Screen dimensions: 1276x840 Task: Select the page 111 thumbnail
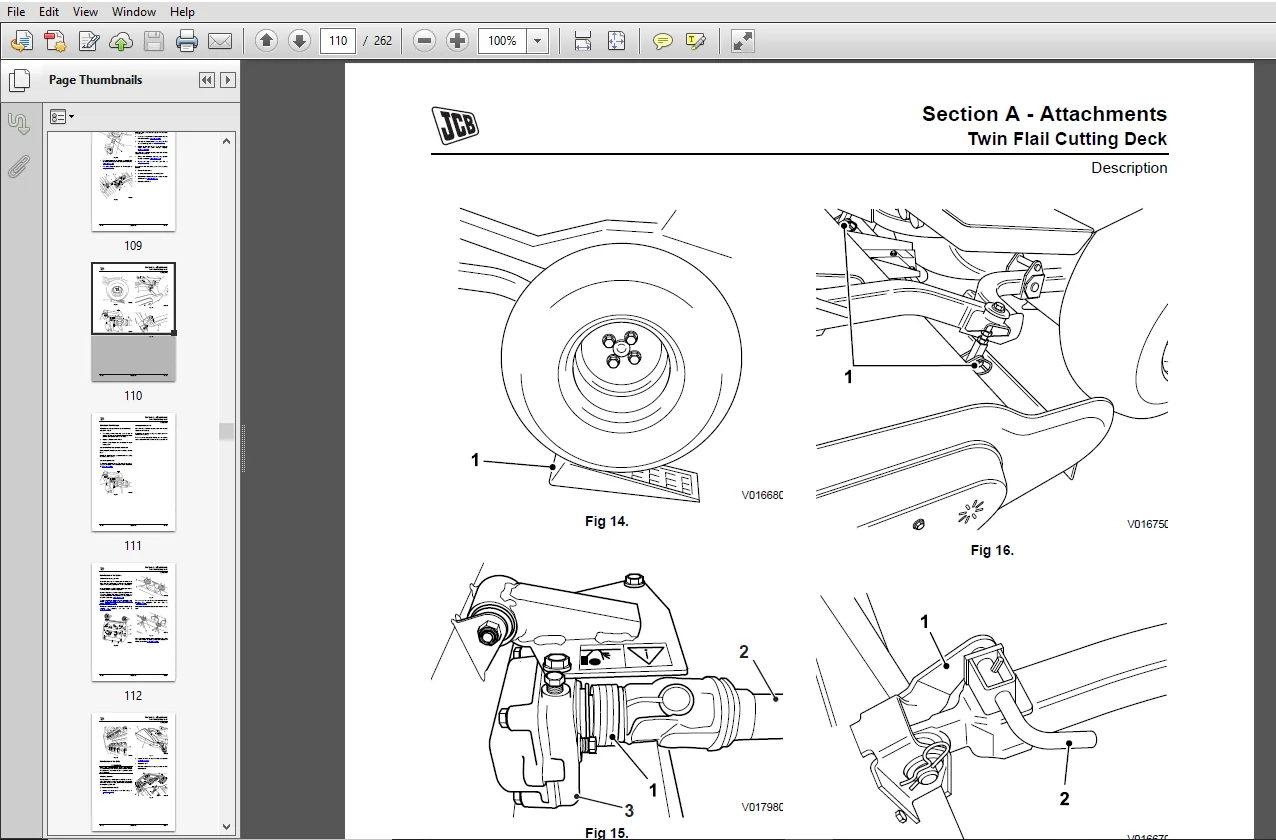133,472
